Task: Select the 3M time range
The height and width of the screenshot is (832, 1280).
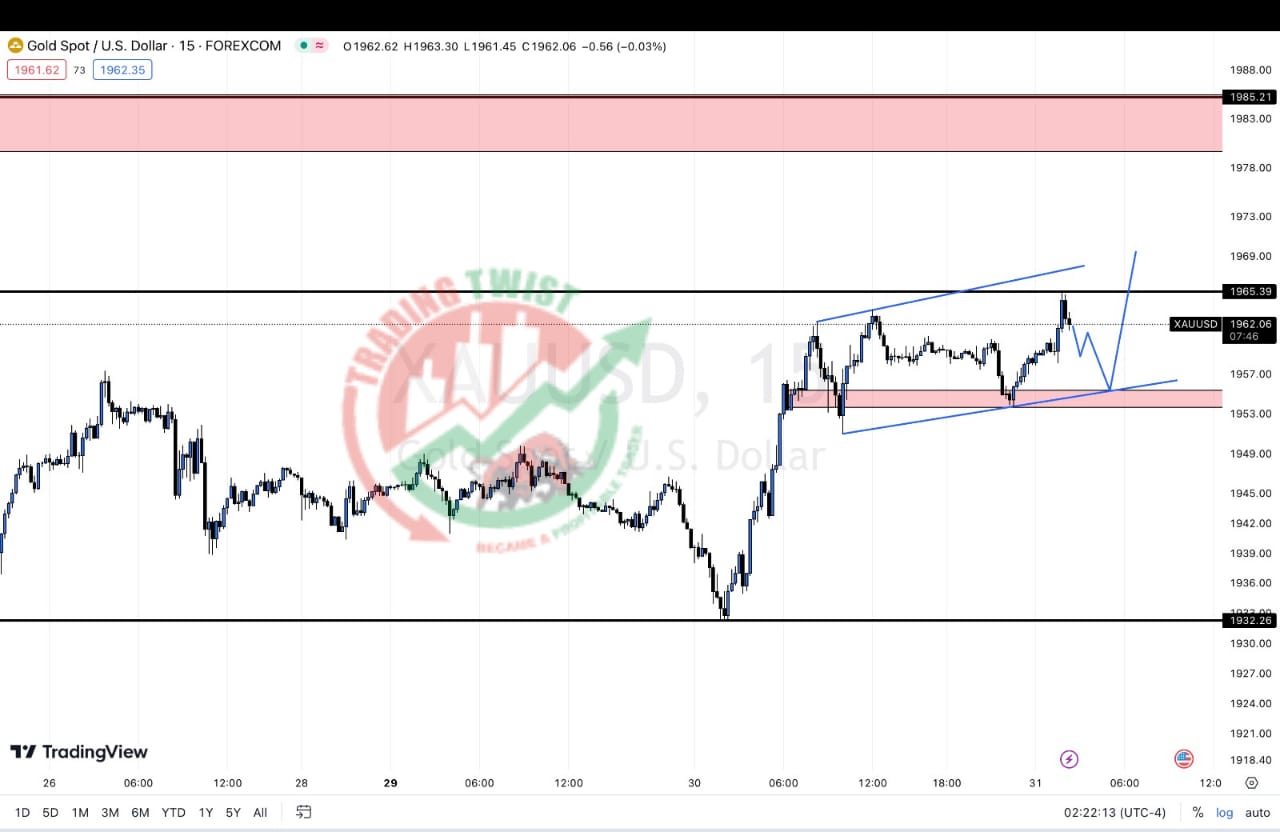Action: (110, 813)
